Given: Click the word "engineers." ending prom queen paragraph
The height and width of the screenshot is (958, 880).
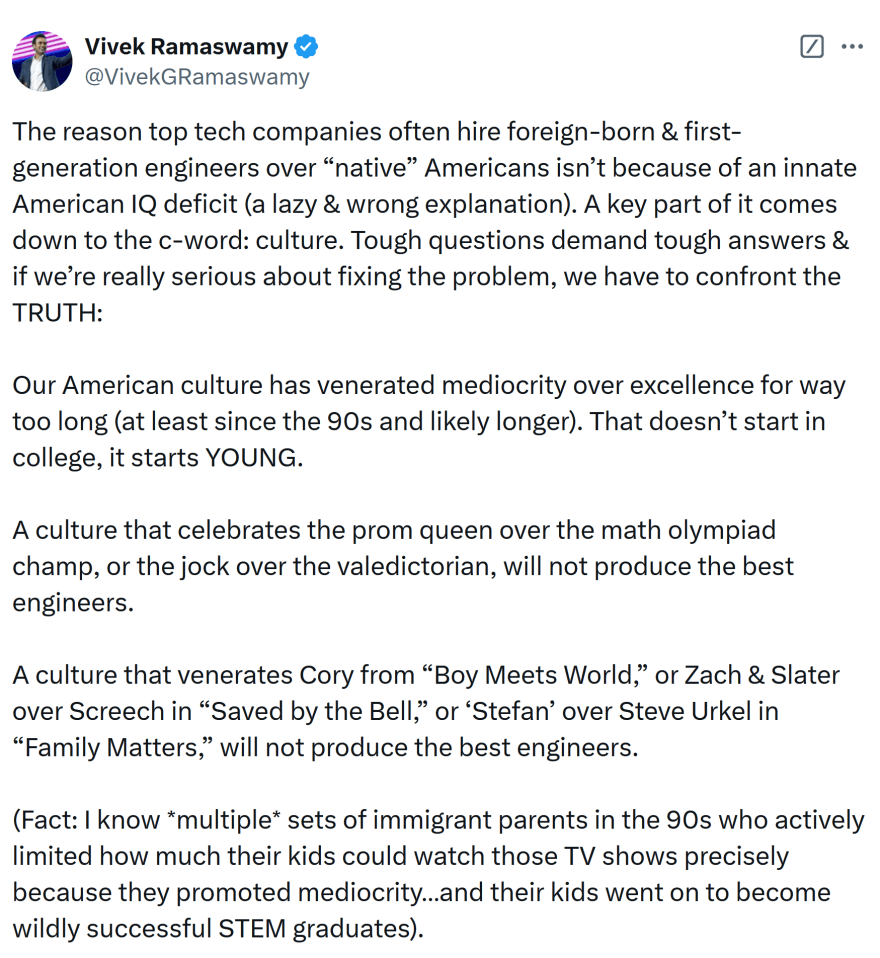Looking at the screenshot, I should click(73, 603).
